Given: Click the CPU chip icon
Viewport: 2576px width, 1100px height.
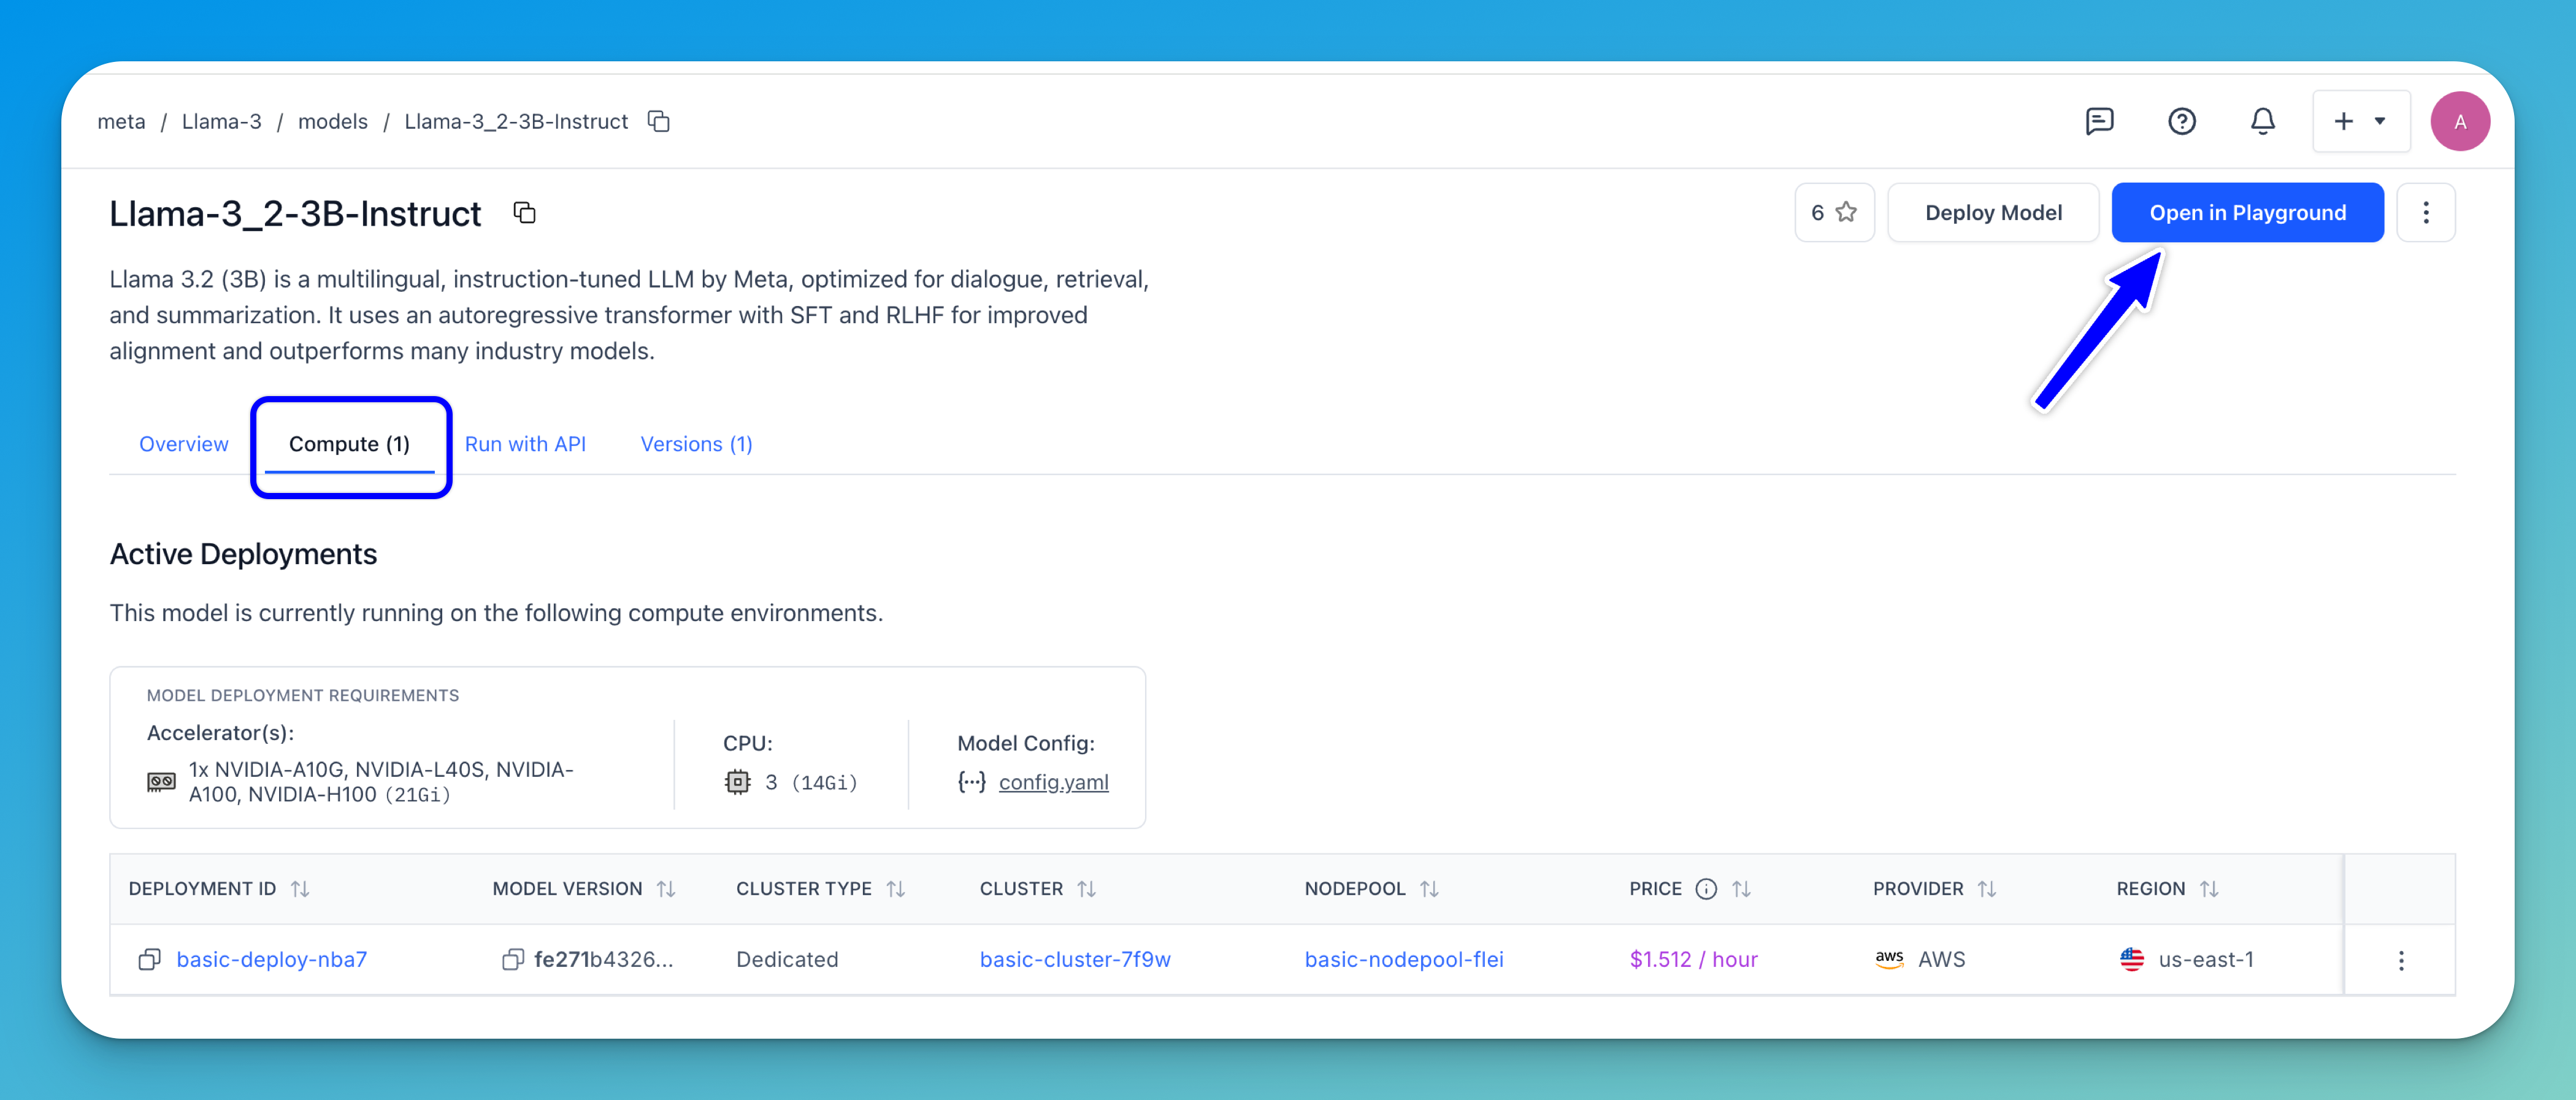Looking at the screenshot, I should tap(737, 782).
